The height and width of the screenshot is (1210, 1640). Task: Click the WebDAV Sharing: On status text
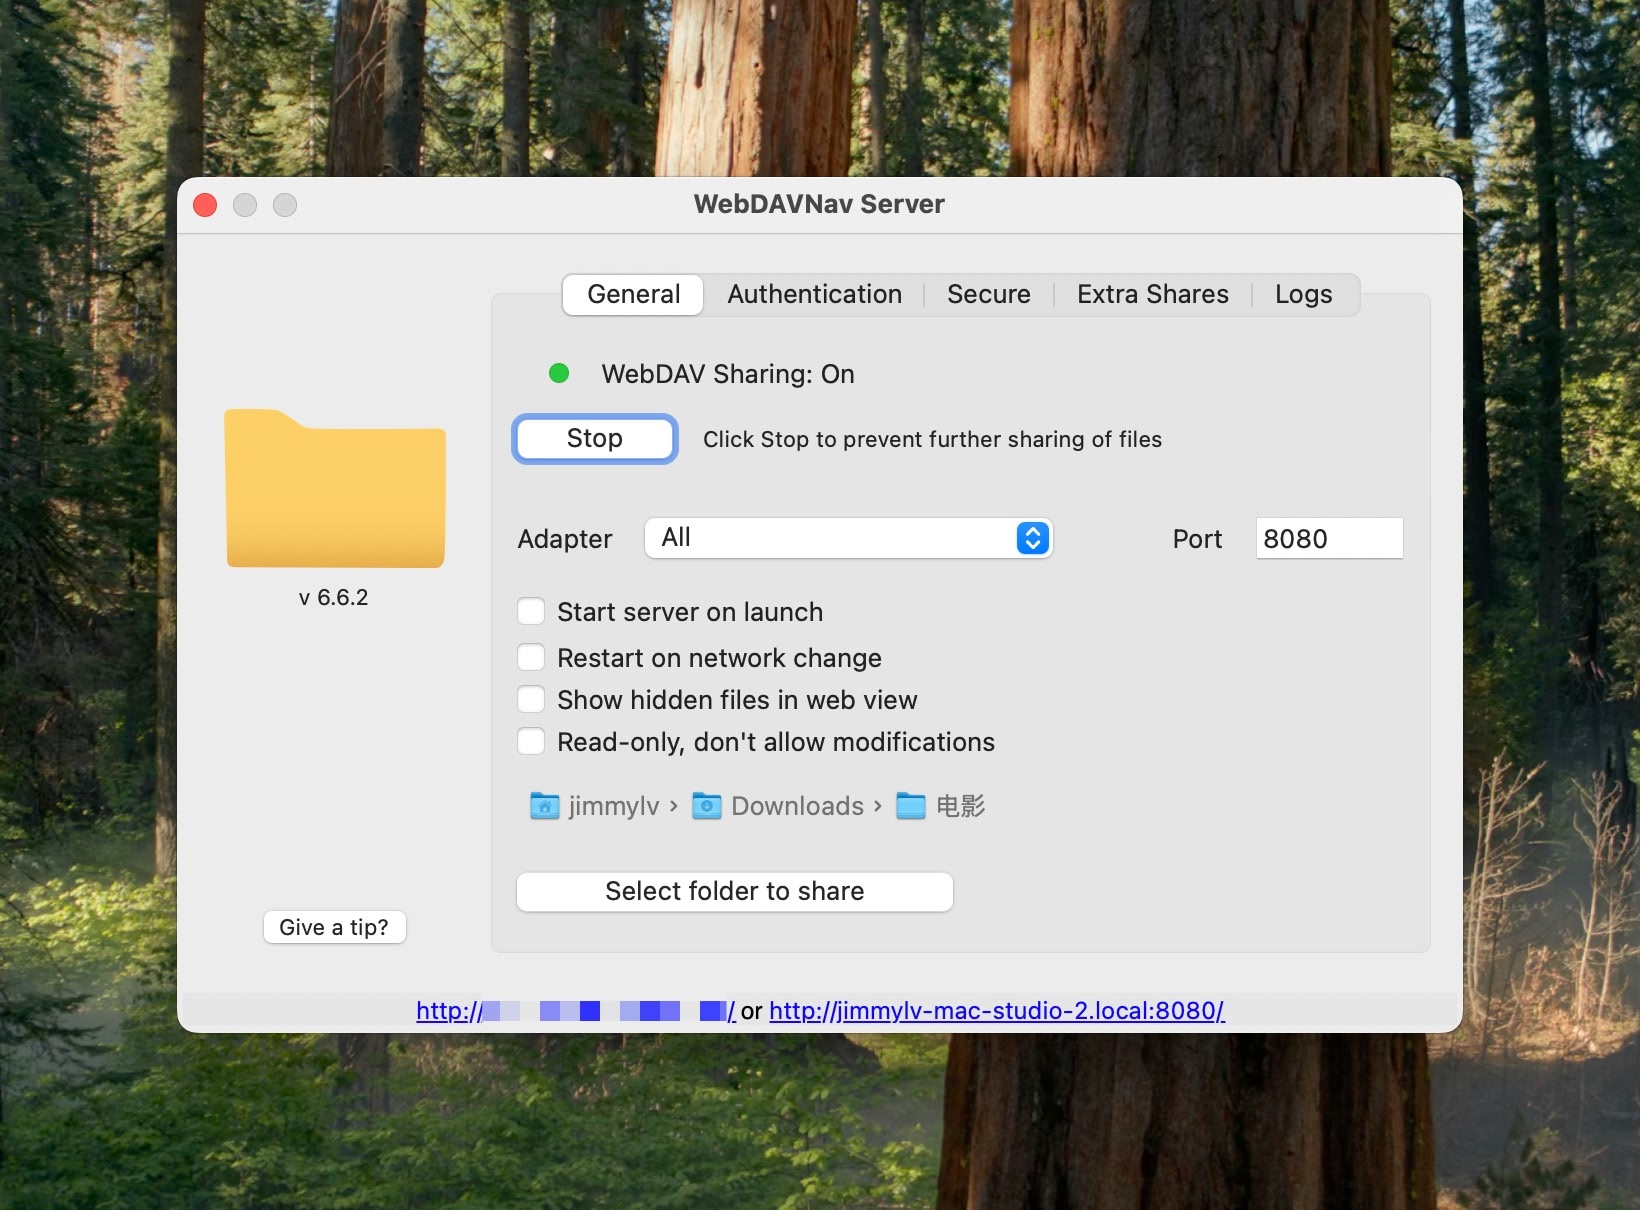[728, 374]
